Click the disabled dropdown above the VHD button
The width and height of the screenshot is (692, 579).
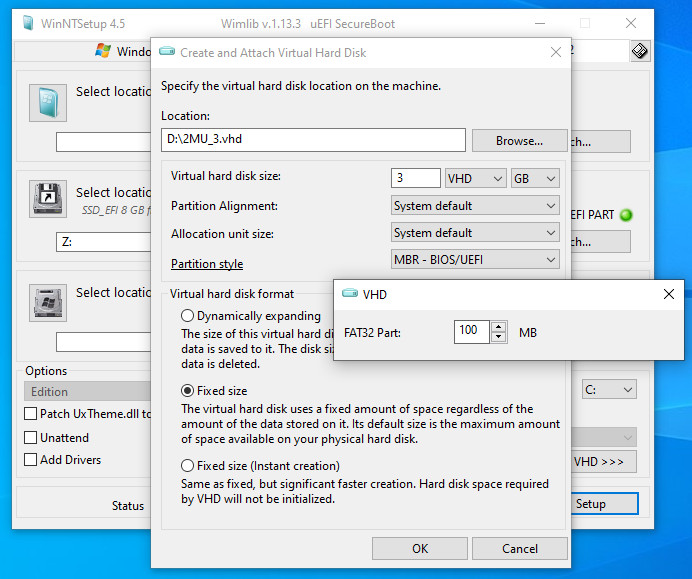click(604, 437)
